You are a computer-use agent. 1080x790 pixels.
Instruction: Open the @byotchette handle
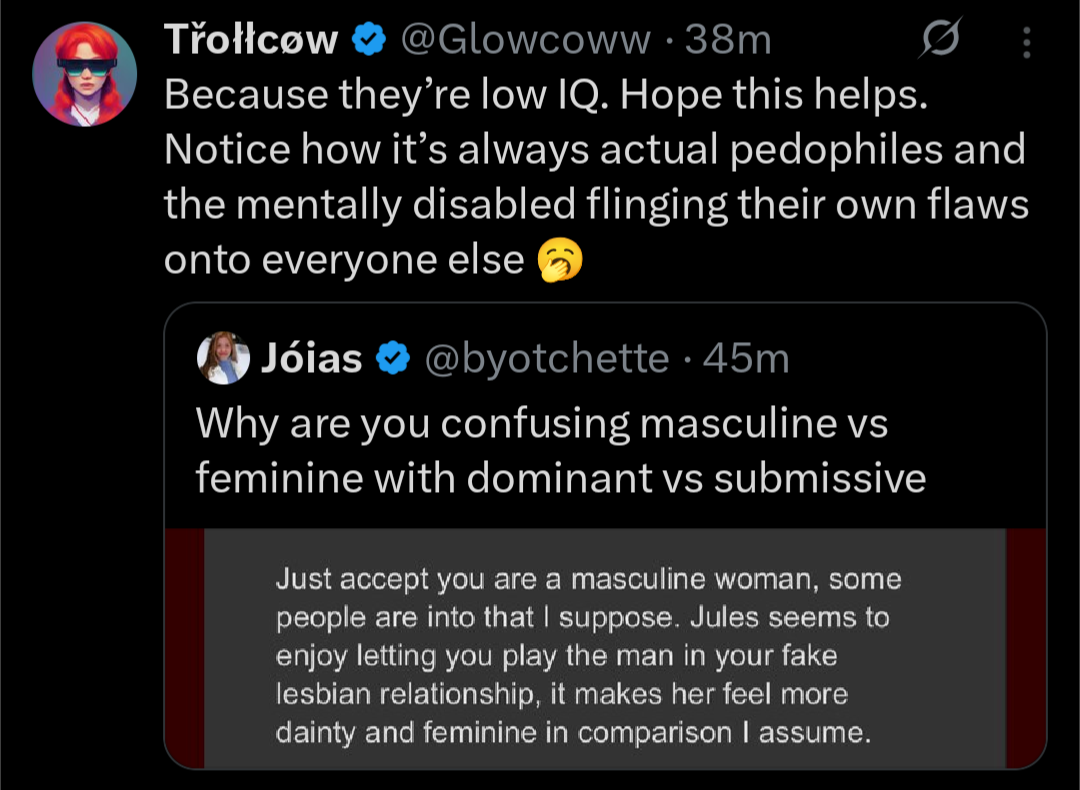coord(546,357)
